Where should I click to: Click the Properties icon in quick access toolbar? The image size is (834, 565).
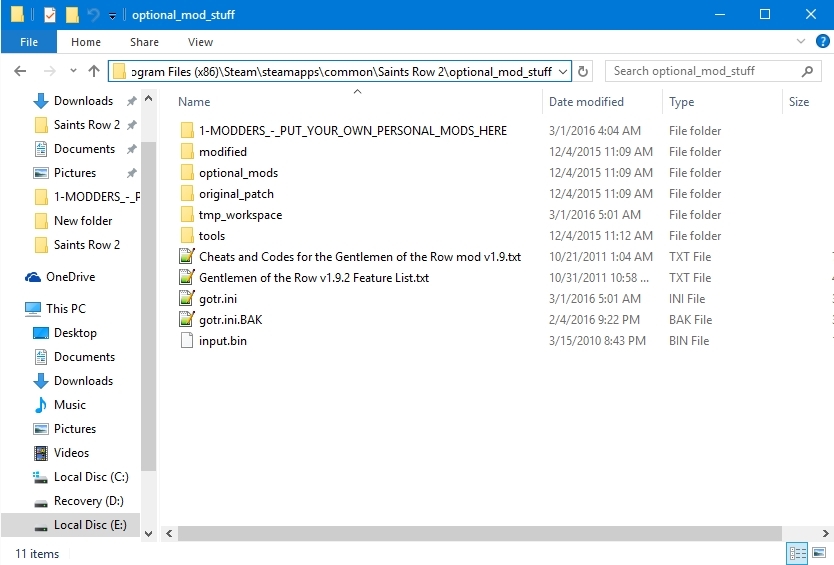click(x=49, y=15)
